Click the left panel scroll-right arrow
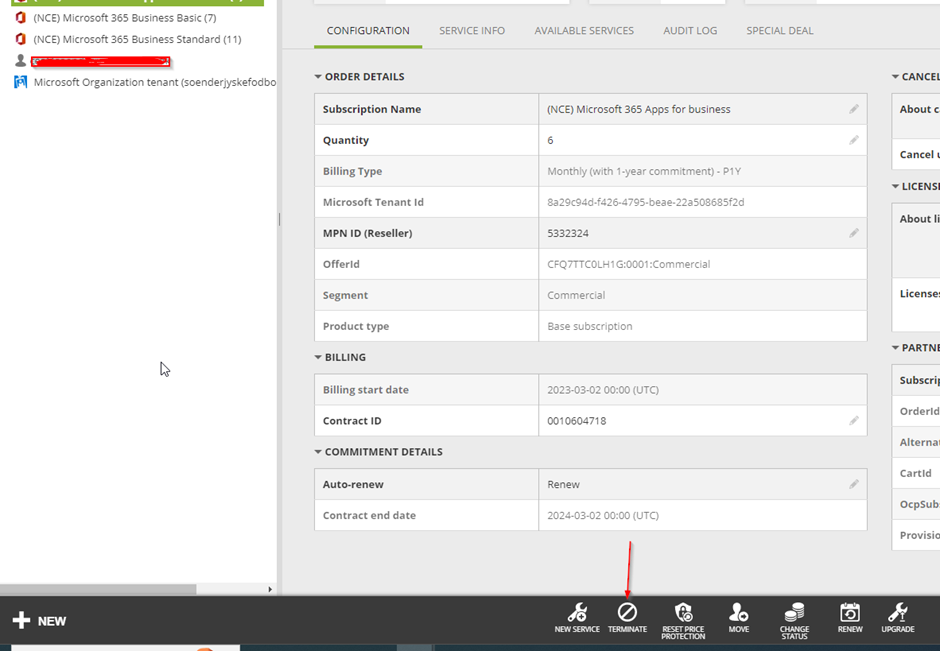Viewport: 940px width, 651px height. point(270,589)
